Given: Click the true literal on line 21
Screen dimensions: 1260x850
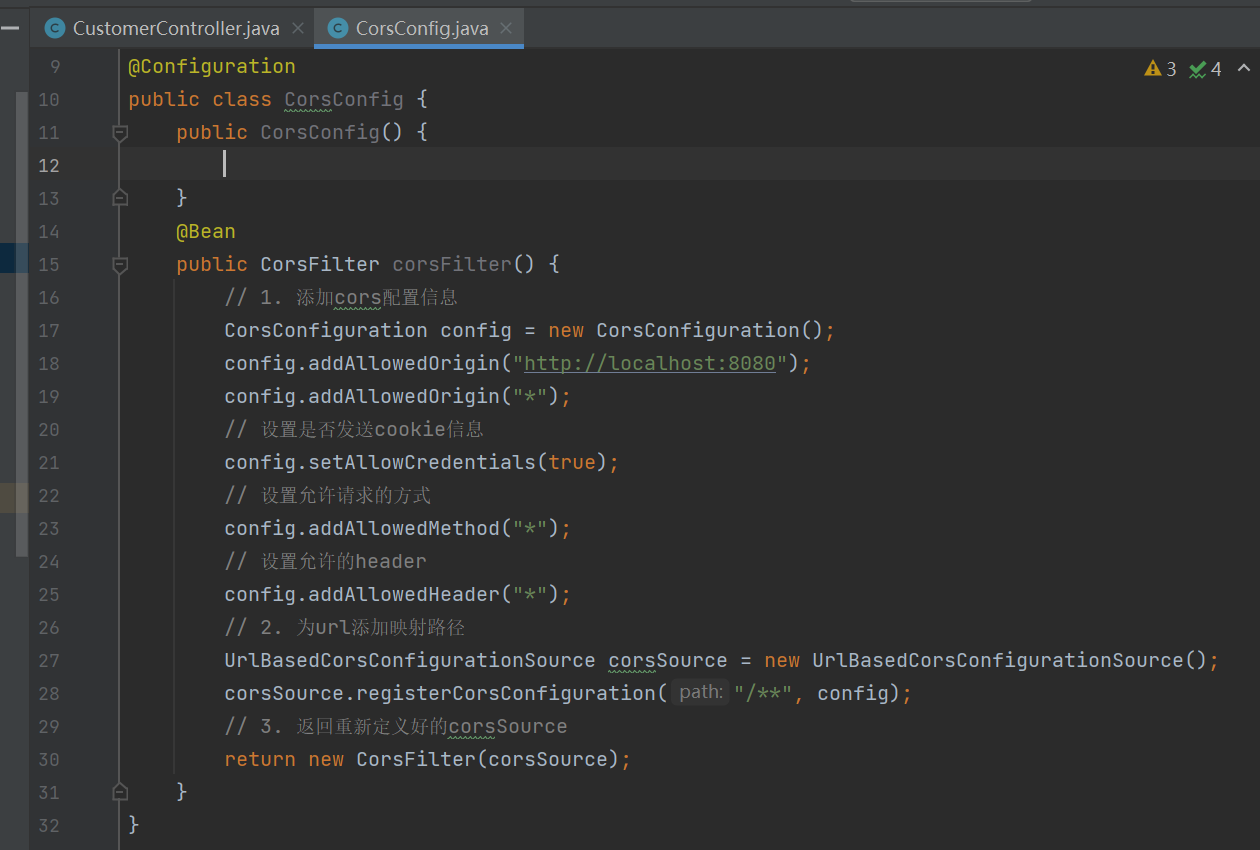Looking at the screenshot, I should click(572, 463).
